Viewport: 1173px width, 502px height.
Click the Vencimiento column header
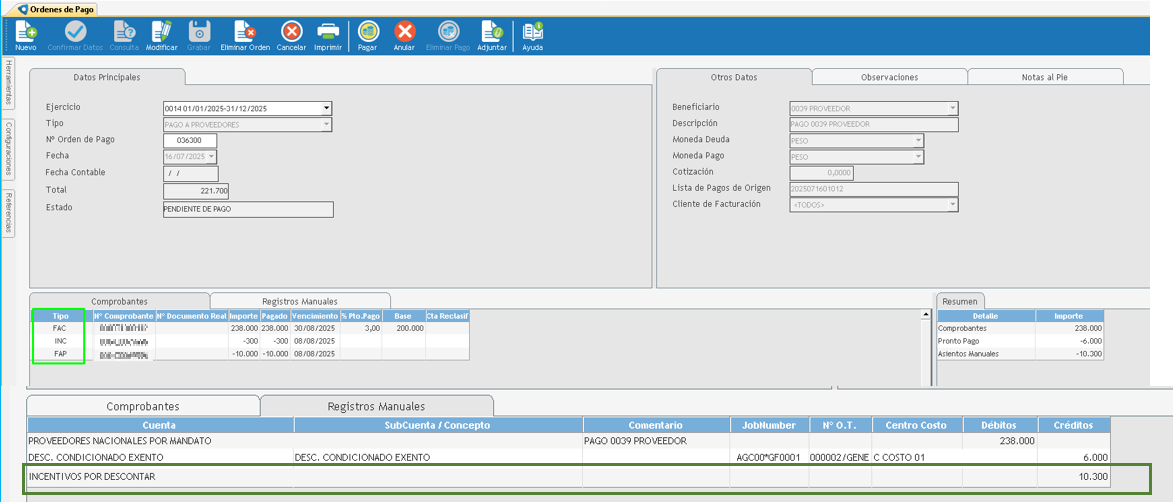pos(314,316)
